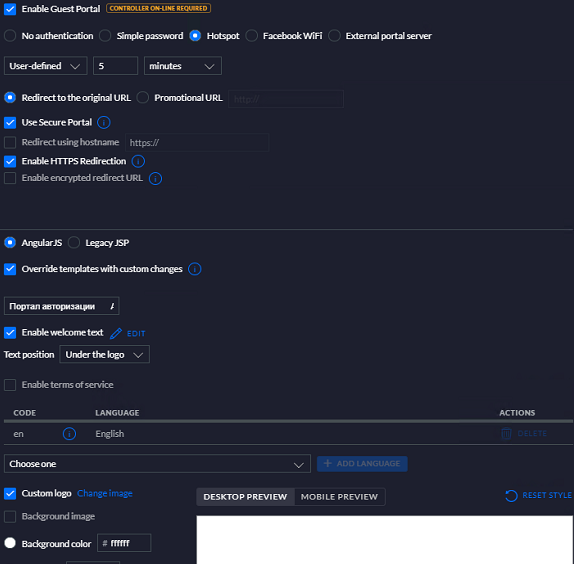Open the User-defined expiration dropdown

click(45, 66)
